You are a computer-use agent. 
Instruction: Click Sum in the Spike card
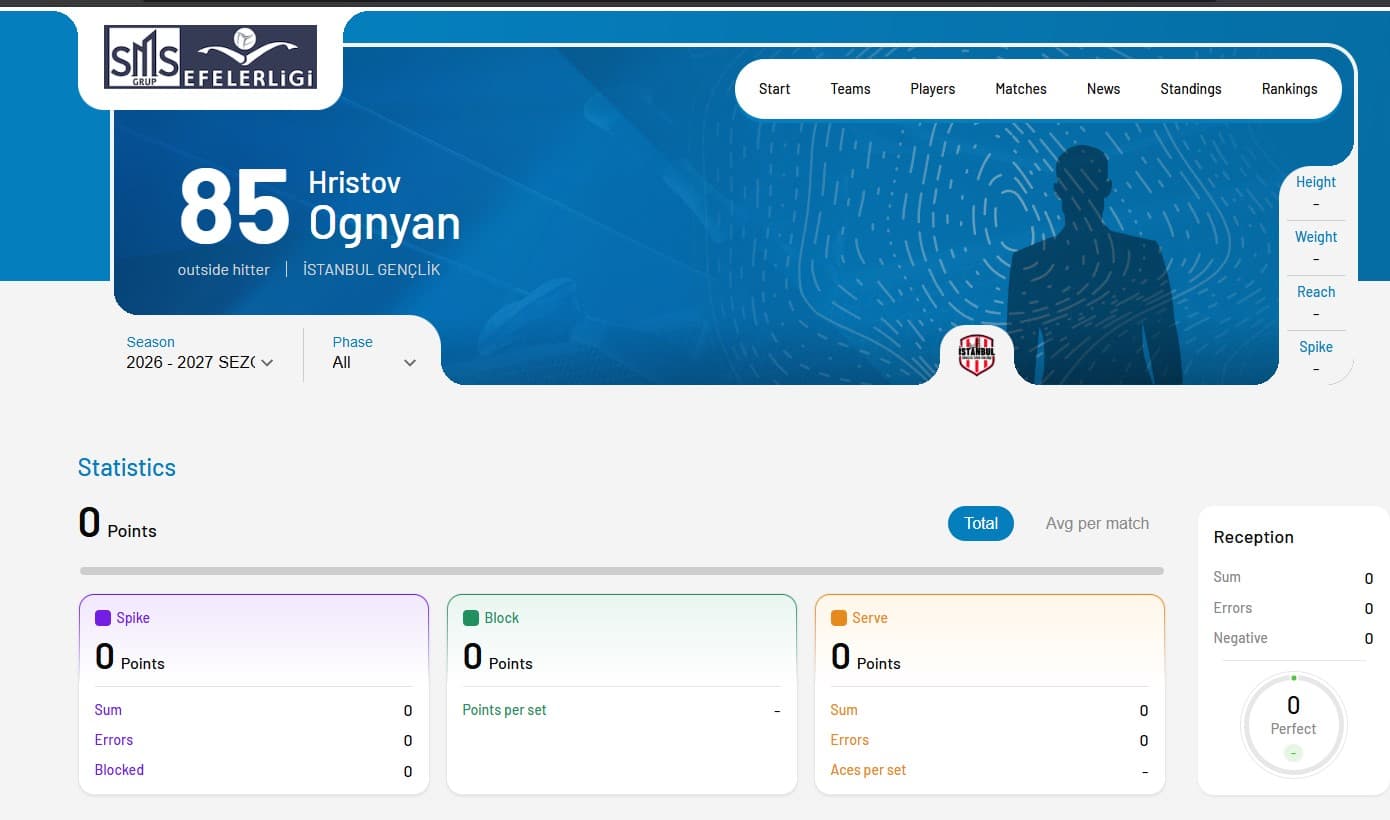108,710
